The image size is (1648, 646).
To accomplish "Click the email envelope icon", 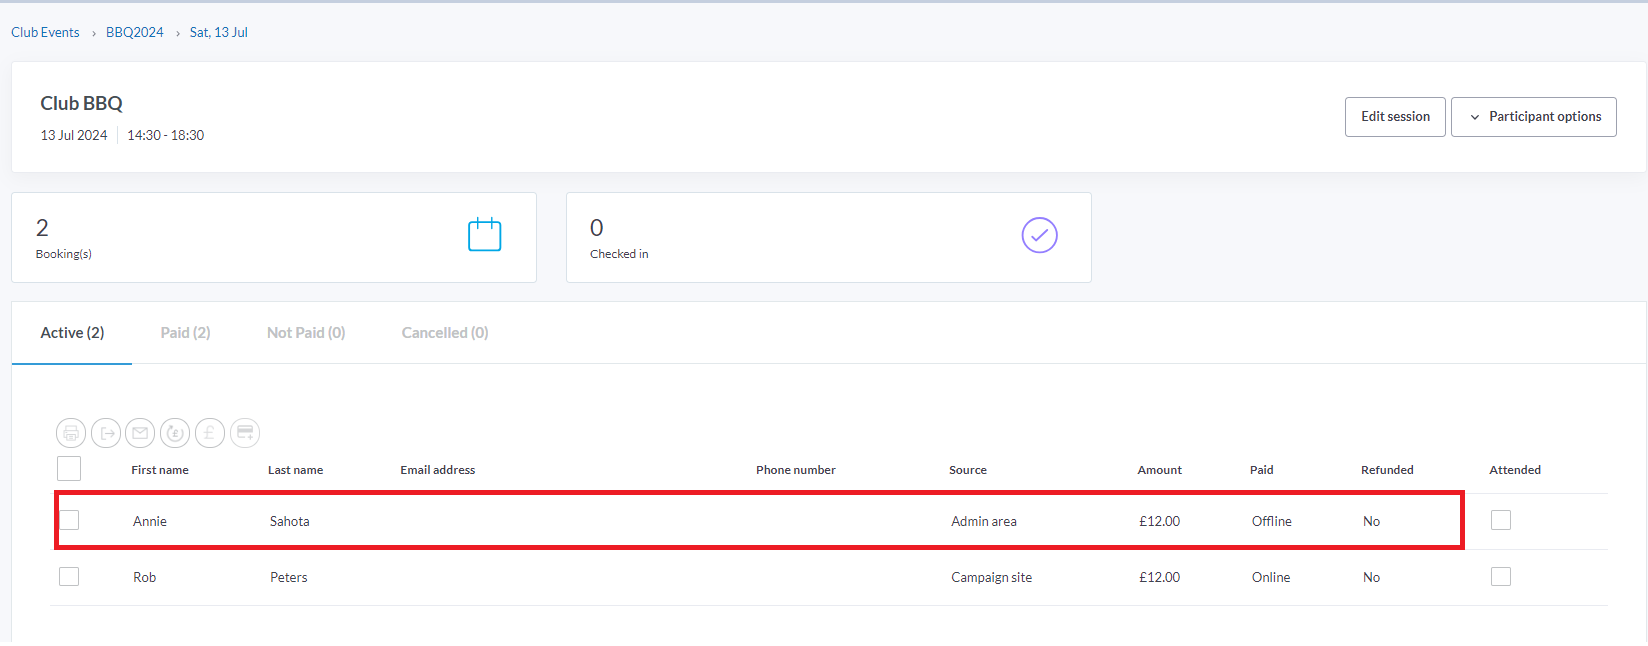I will point(140,433).
